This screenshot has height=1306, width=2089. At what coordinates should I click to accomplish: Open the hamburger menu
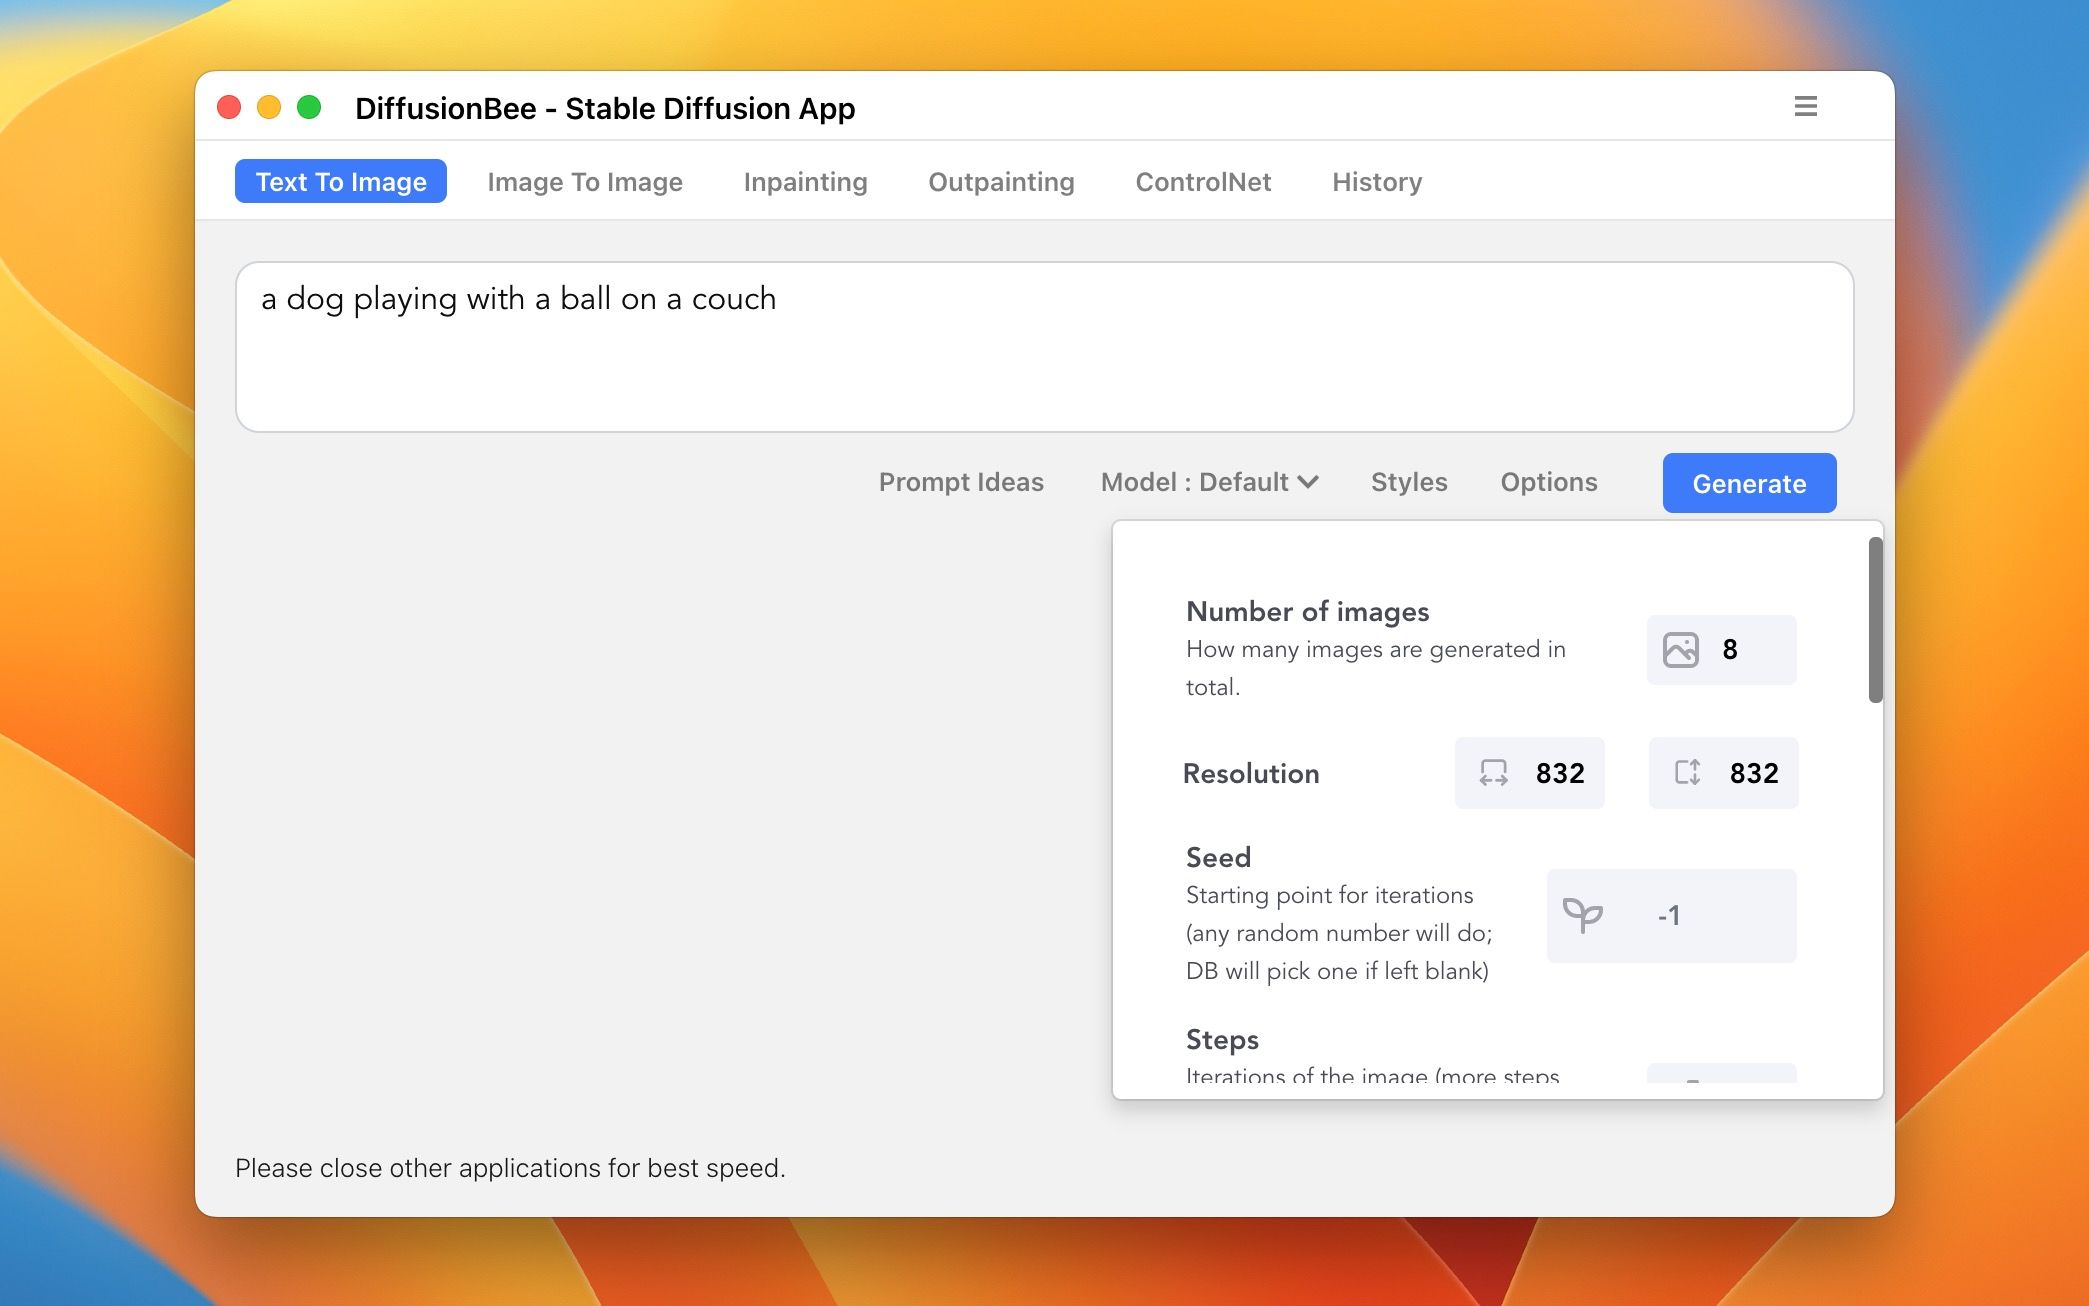tap(1806, 107)
